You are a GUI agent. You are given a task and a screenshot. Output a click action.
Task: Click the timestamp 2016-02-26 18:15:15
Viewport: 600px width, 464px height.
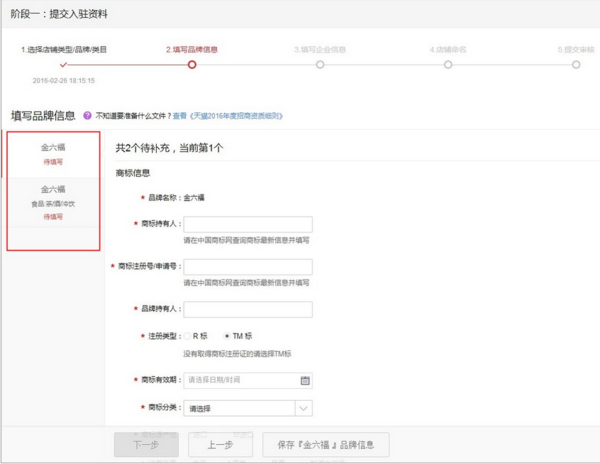[64, 80]
